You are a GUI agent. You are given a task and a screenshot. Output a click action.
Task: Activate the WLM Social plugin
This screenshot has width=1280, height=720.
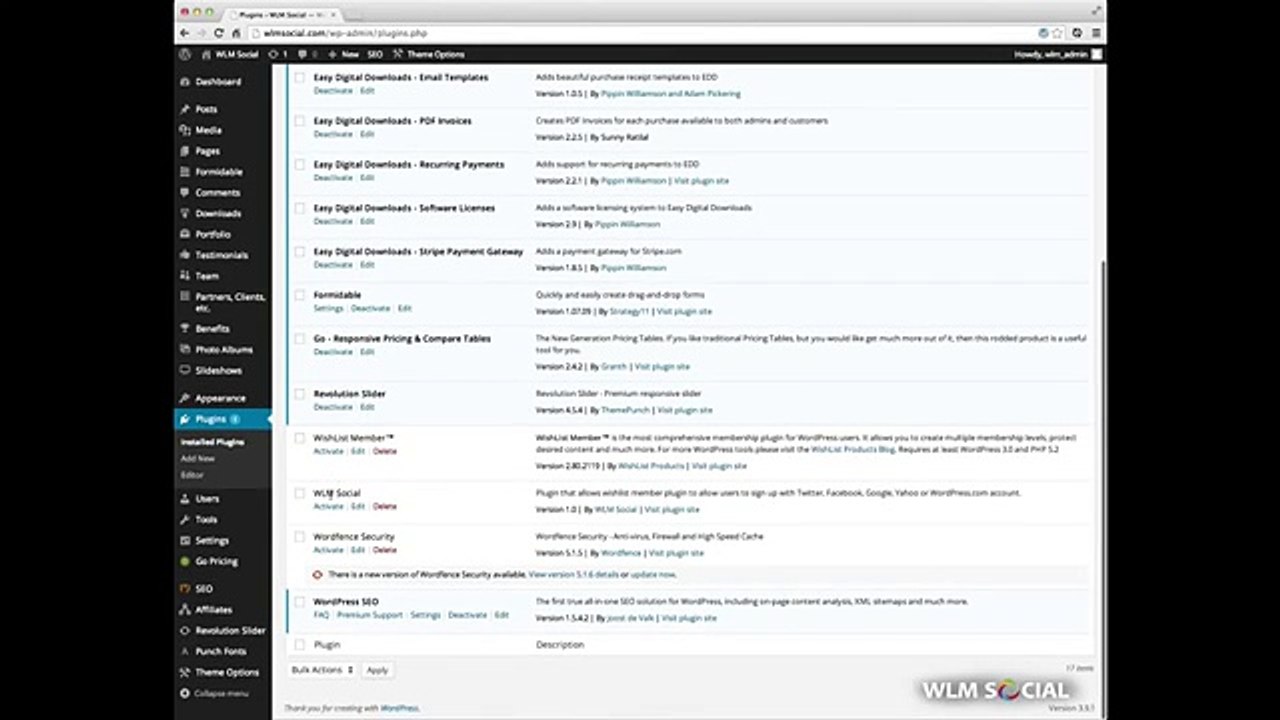(x=328, y=506)
